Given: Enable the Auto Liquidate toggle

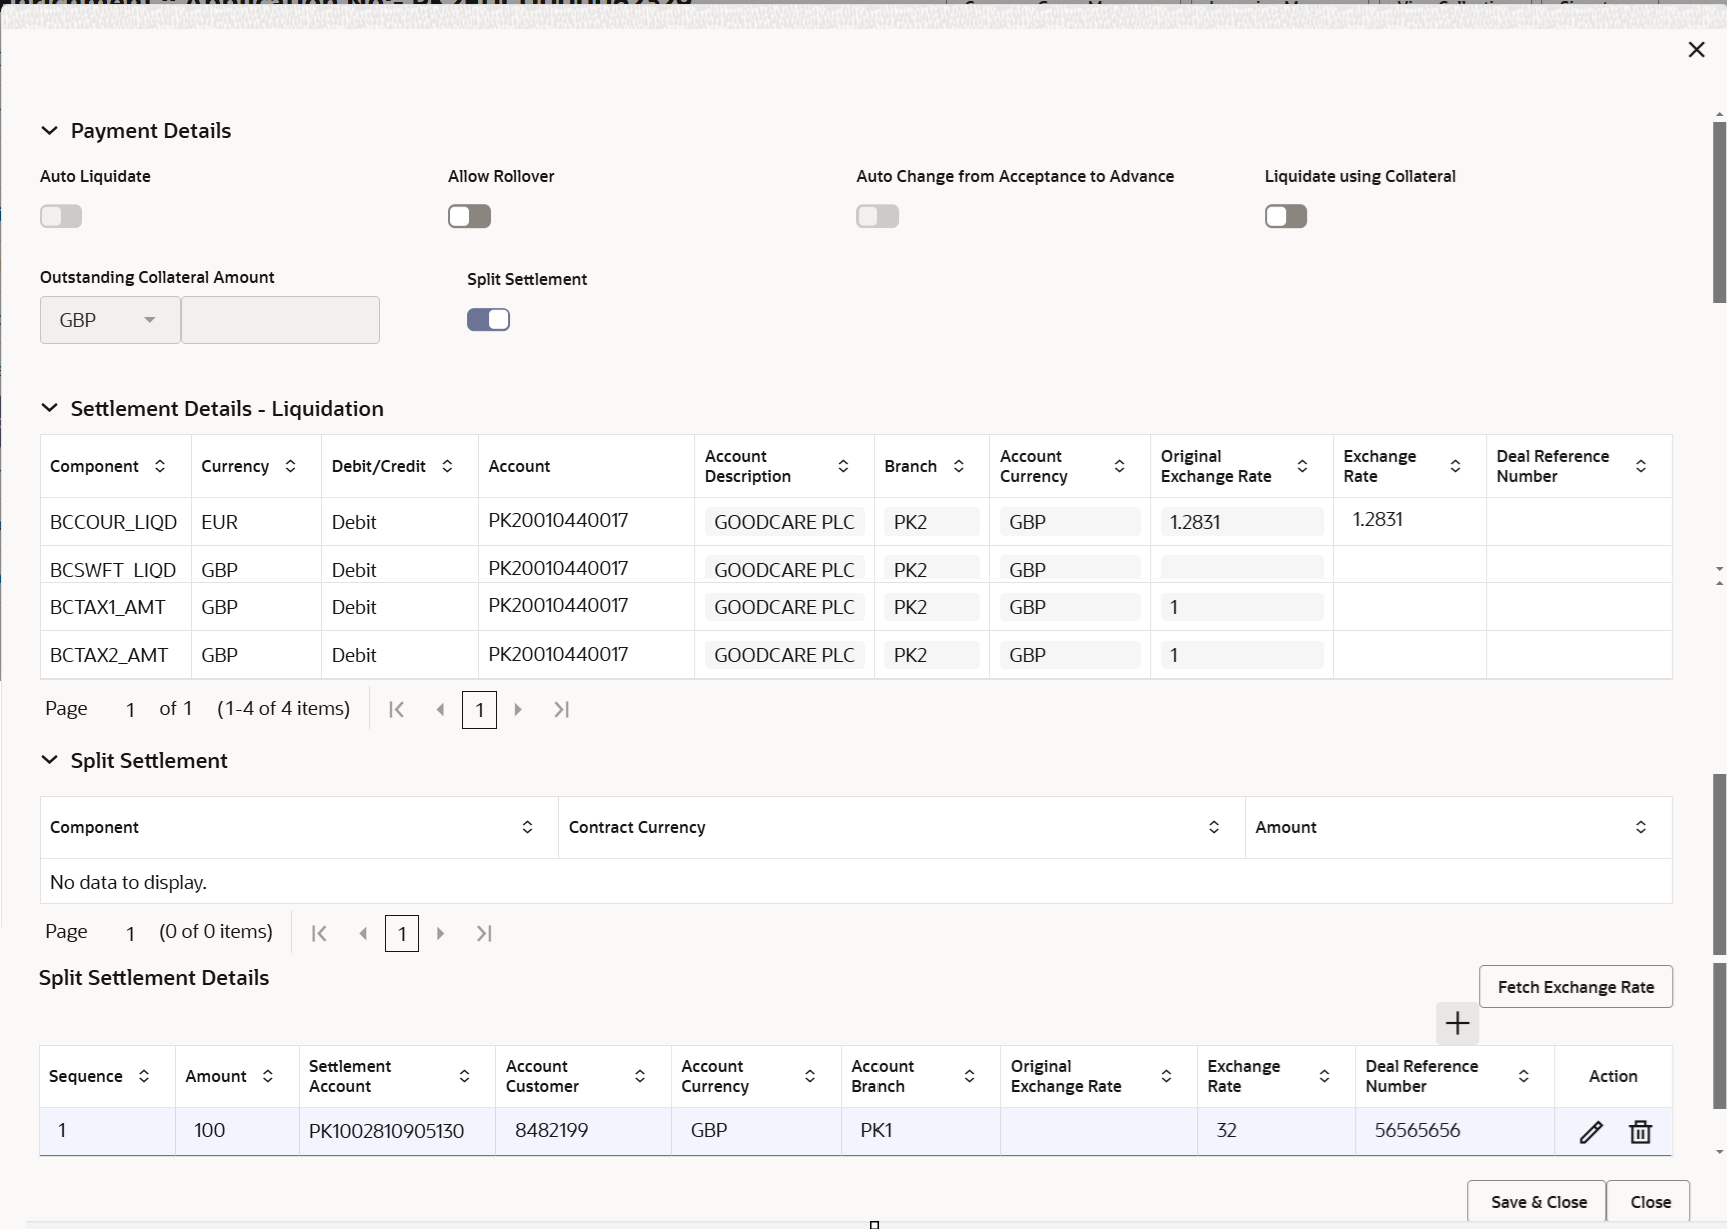Looking at the screenshot, I should (x=61, y=216).
